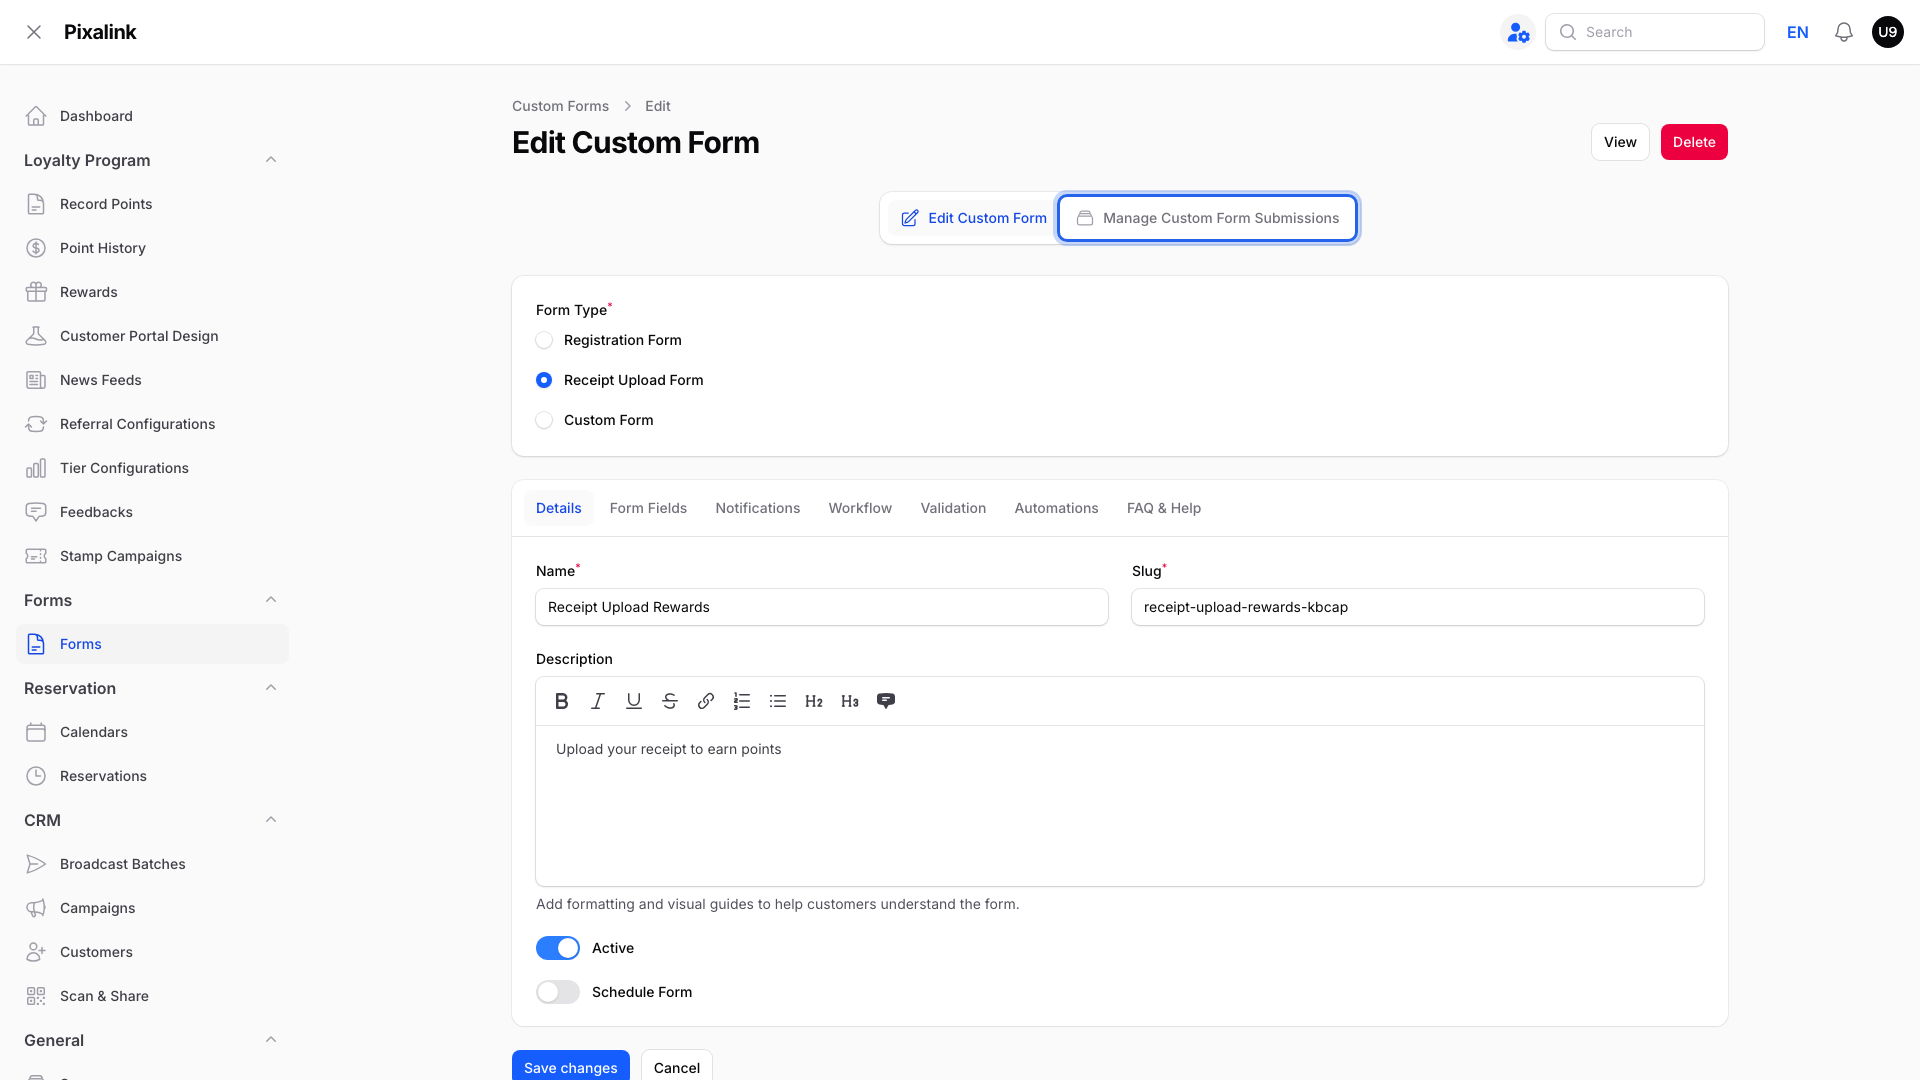Follow the Custom Forms breadcrumb link
The width and height of the screenshot is (1920, 1080).
tap(560, 106)
